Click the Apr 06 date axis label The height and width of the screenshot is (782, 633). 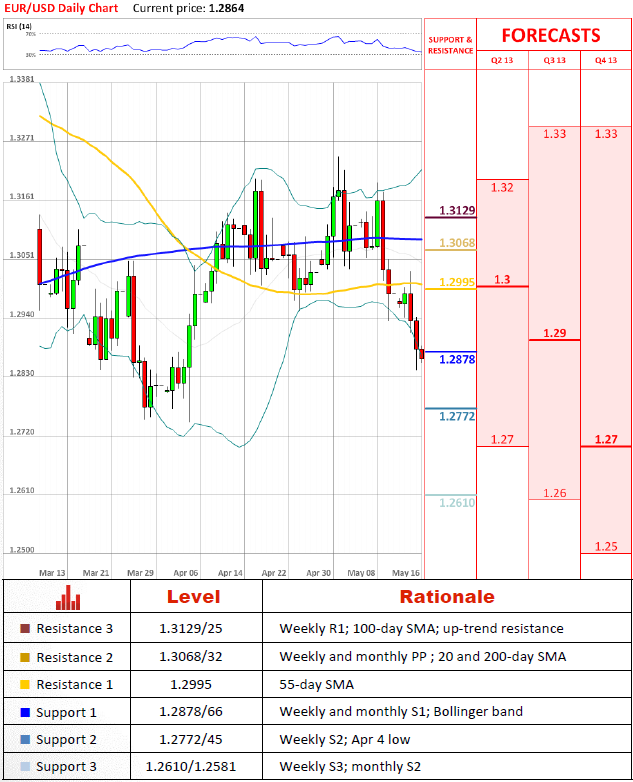[186, 573]
